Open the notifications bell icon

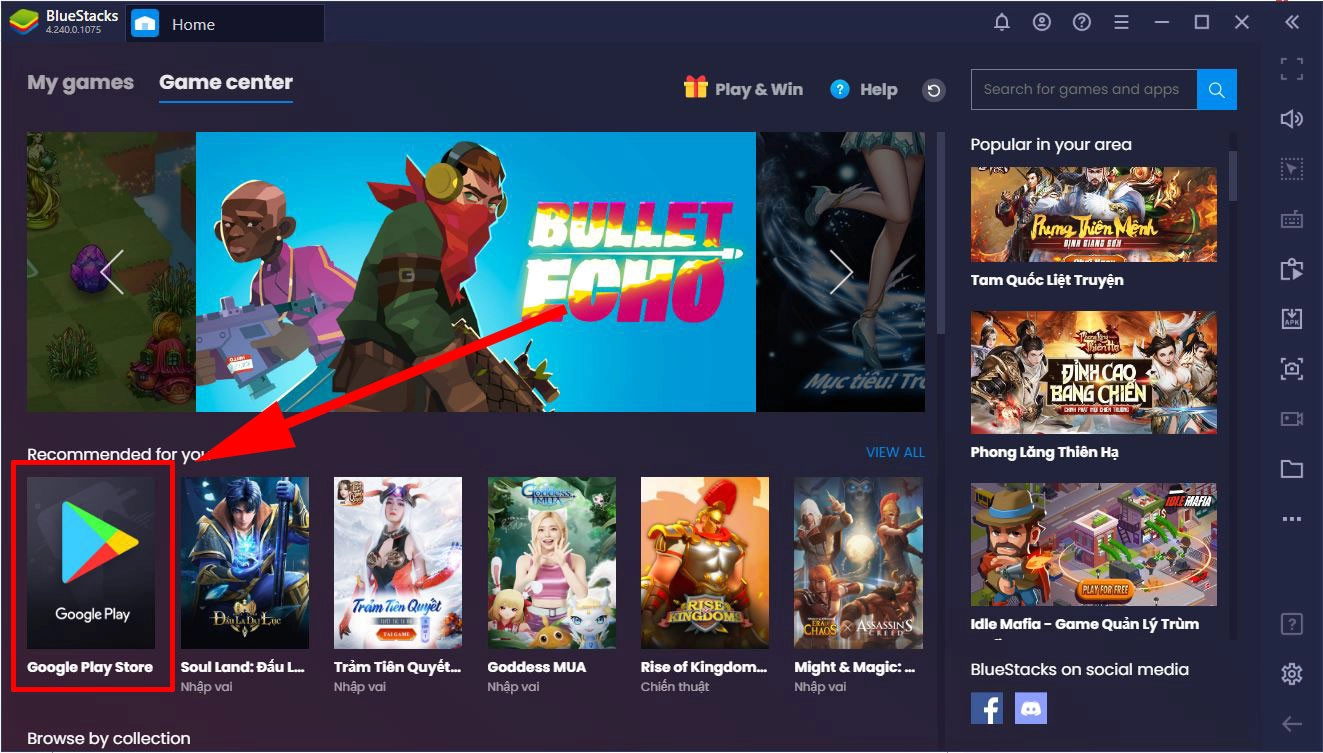click(x=1001, y=22)
